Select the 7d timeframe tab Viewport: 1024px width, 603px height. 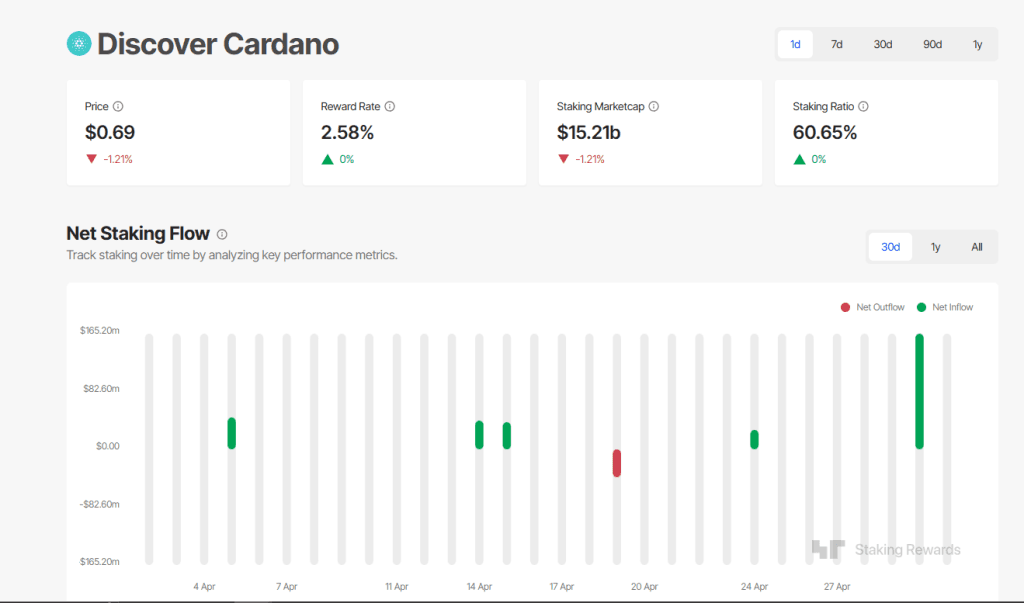(x=837, y=44)
